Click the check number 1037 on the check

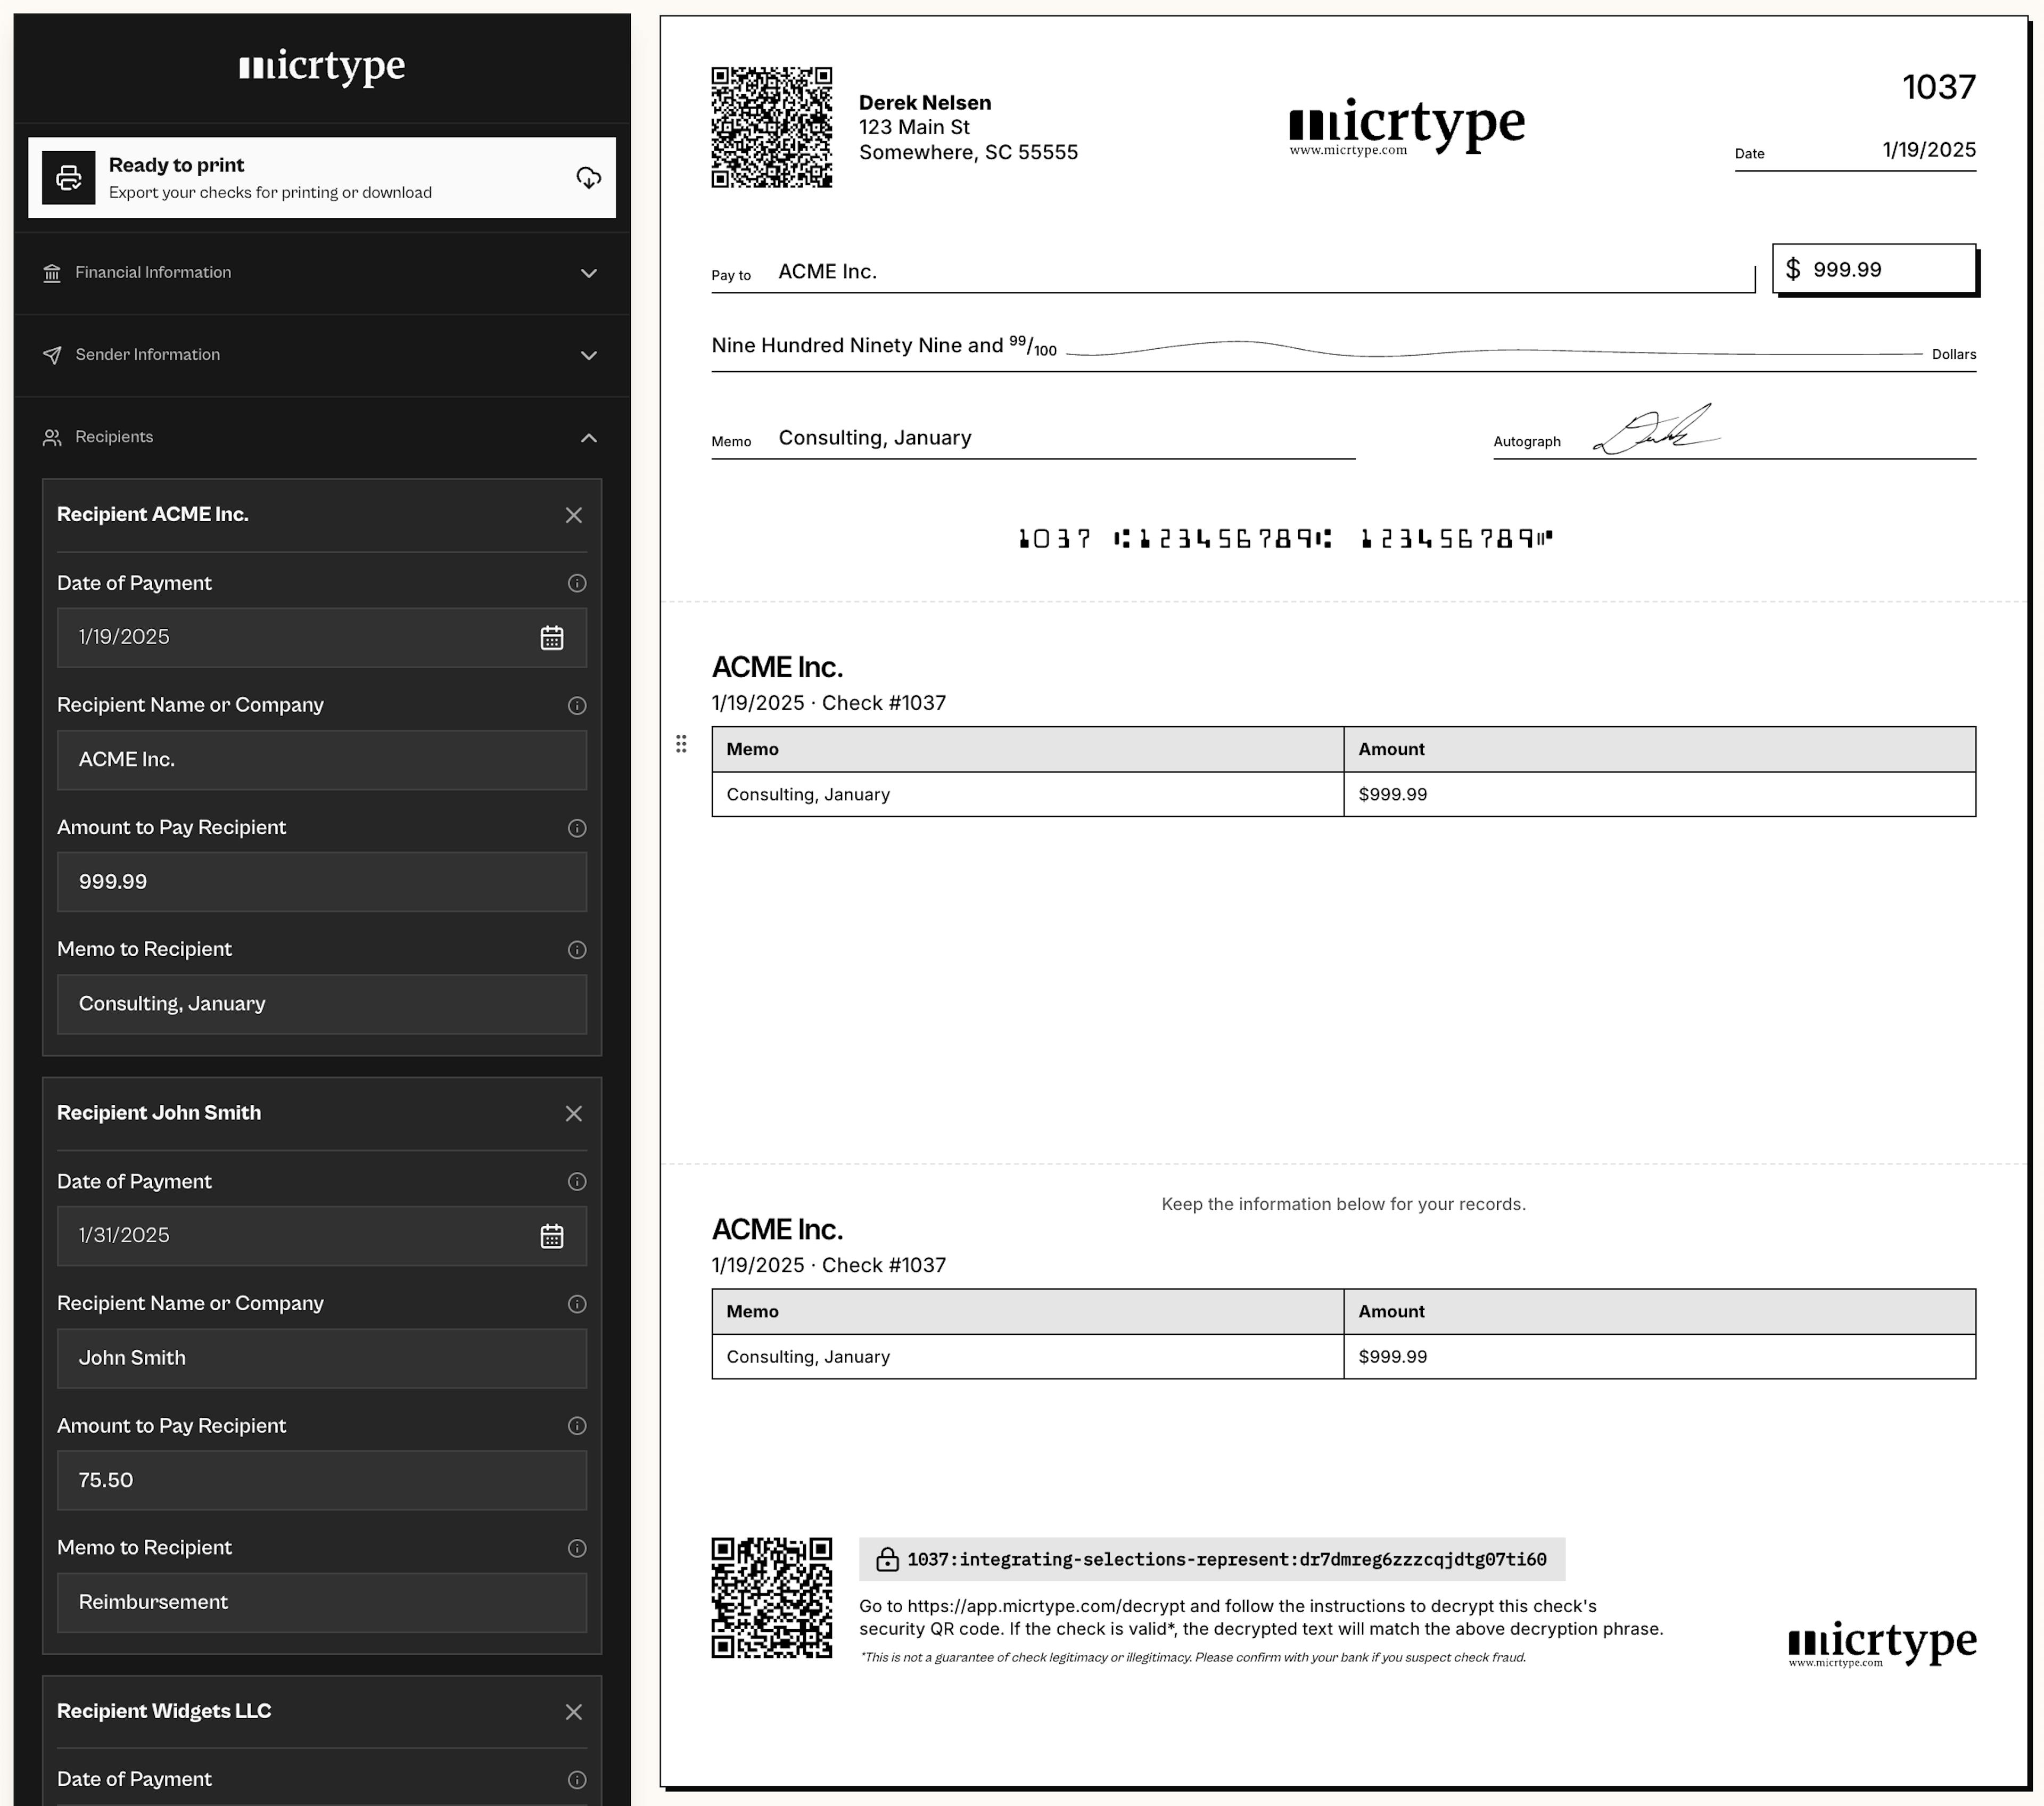1939,87
